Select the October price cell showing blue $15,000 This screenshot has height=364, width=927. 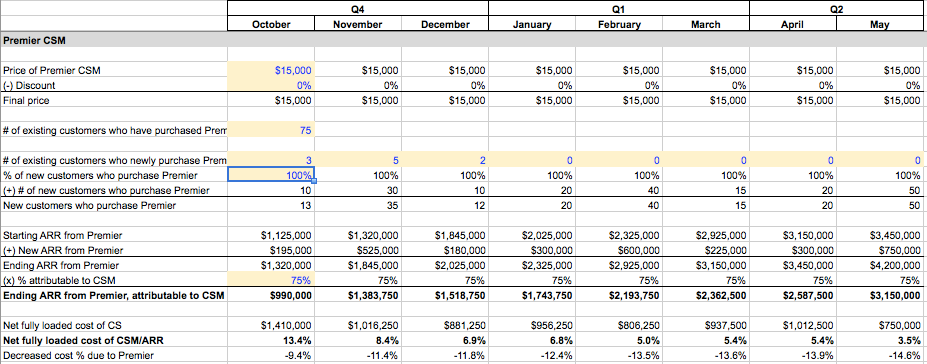[271, 70]
